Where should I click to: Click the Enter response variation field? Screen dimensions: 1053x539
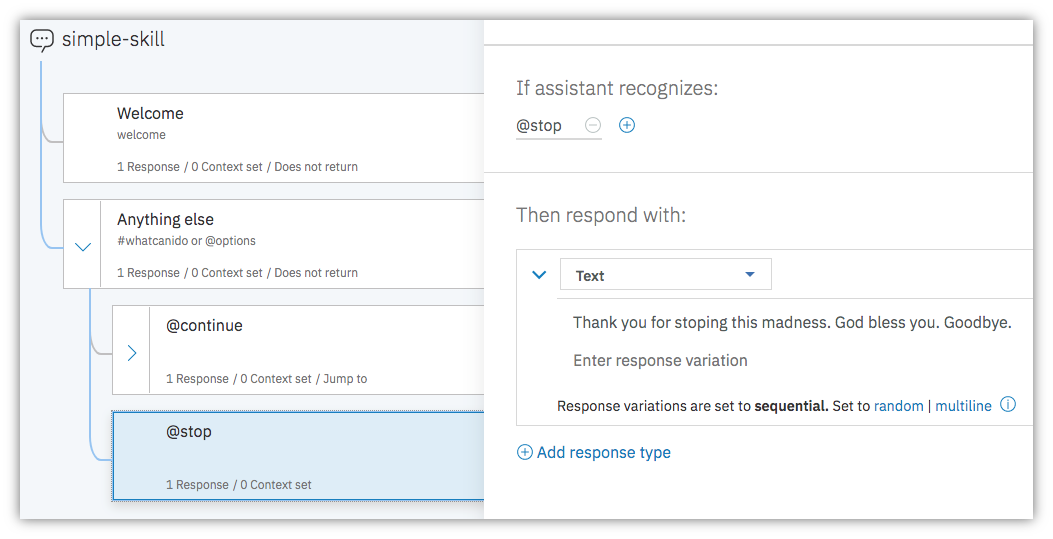tap(660, 360)
